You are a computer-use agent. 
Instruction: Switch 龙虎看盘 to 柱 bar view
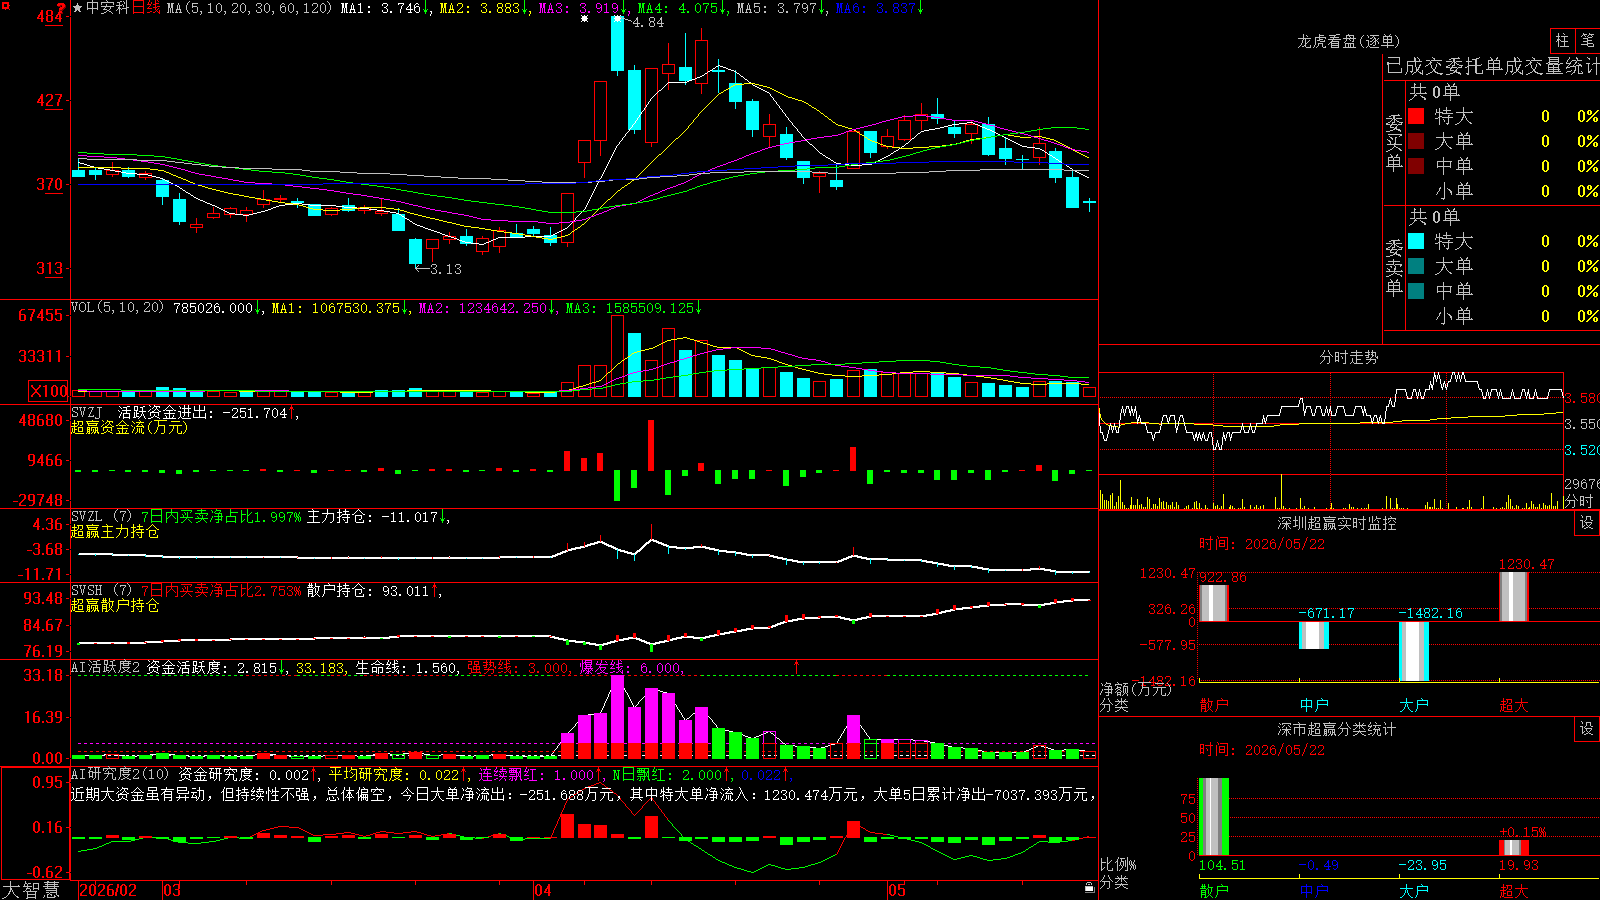(x=1562, y=40)
